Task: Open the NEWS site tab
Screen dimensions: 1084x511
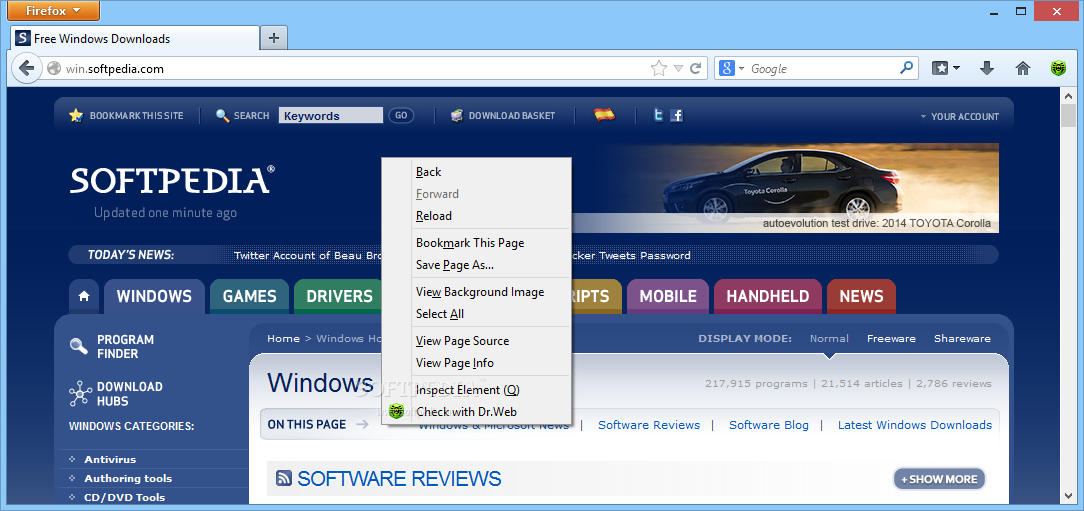Action: coord(861,296)
